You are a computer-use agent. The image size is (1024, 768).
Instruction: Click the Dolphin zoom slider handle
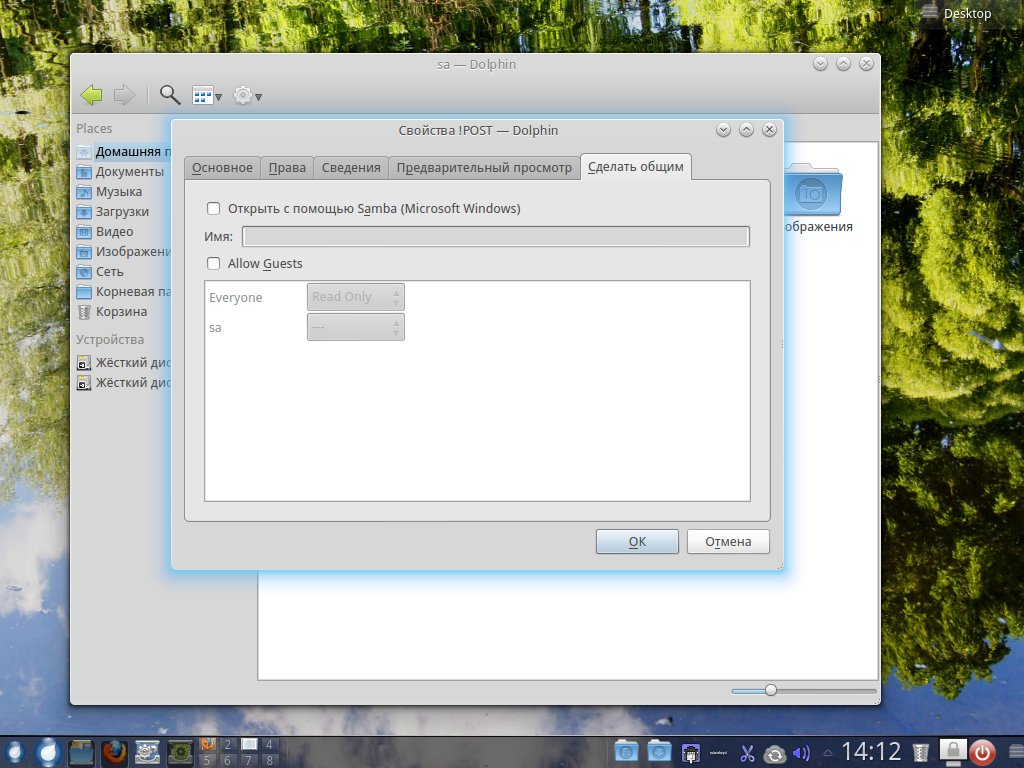pos(771,690)
